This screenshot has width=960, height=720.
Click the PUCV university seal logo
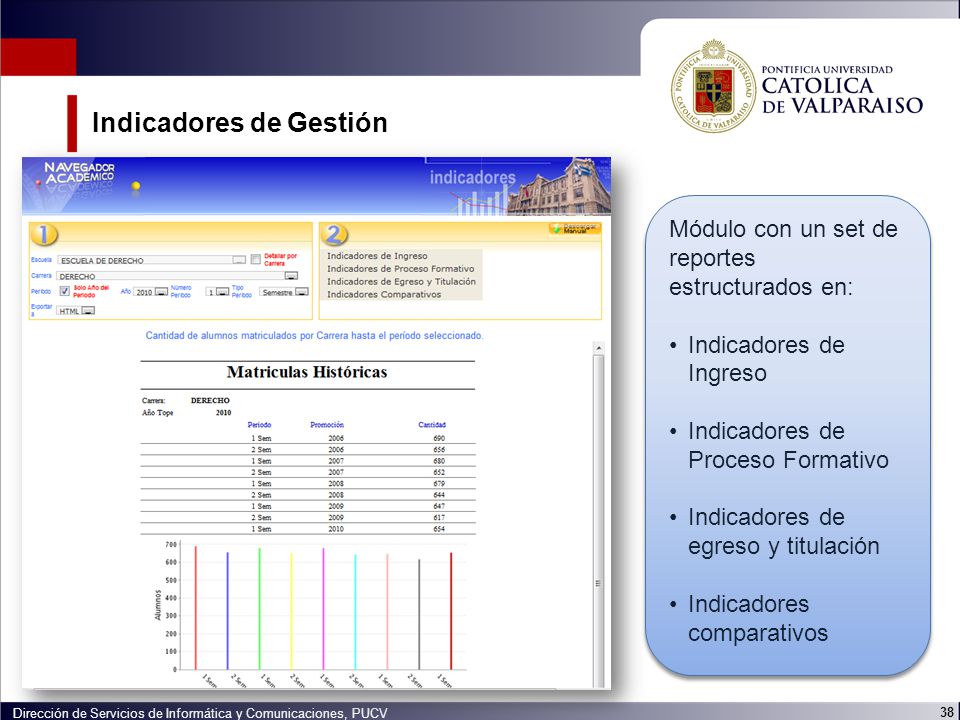click(x=713, y=86)
